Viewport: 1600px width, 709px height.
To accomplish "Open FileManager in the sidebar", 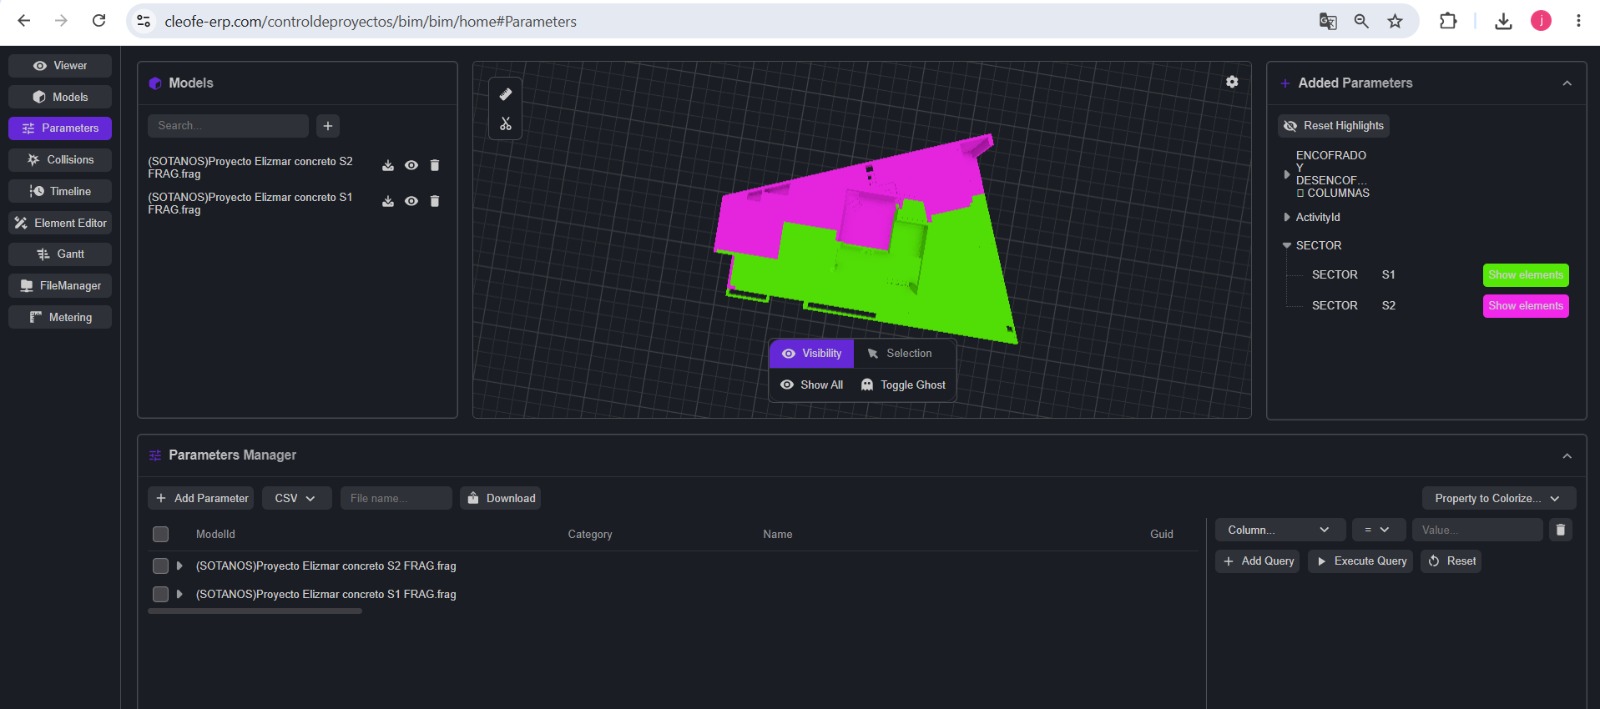I will (60, 286).
